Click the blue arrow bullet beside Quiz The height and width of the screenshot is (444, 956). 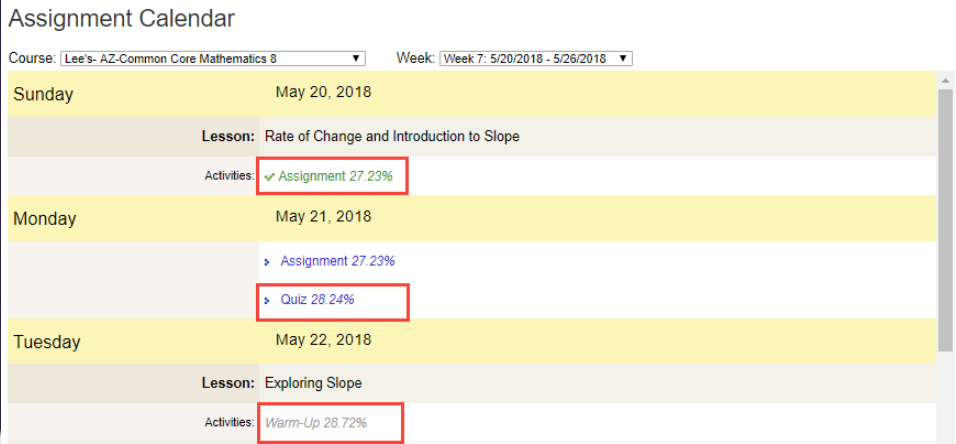click(268, 300)
